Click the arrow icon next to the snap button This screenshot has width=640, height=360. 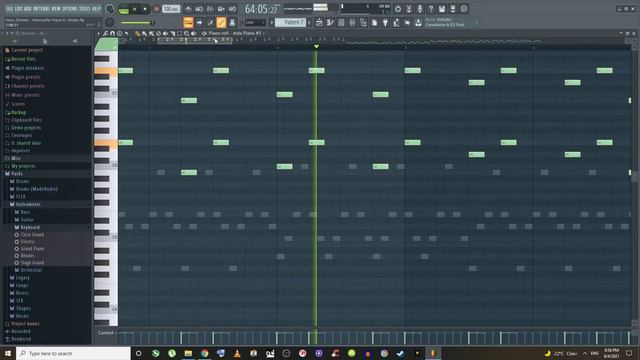point(199,22)
